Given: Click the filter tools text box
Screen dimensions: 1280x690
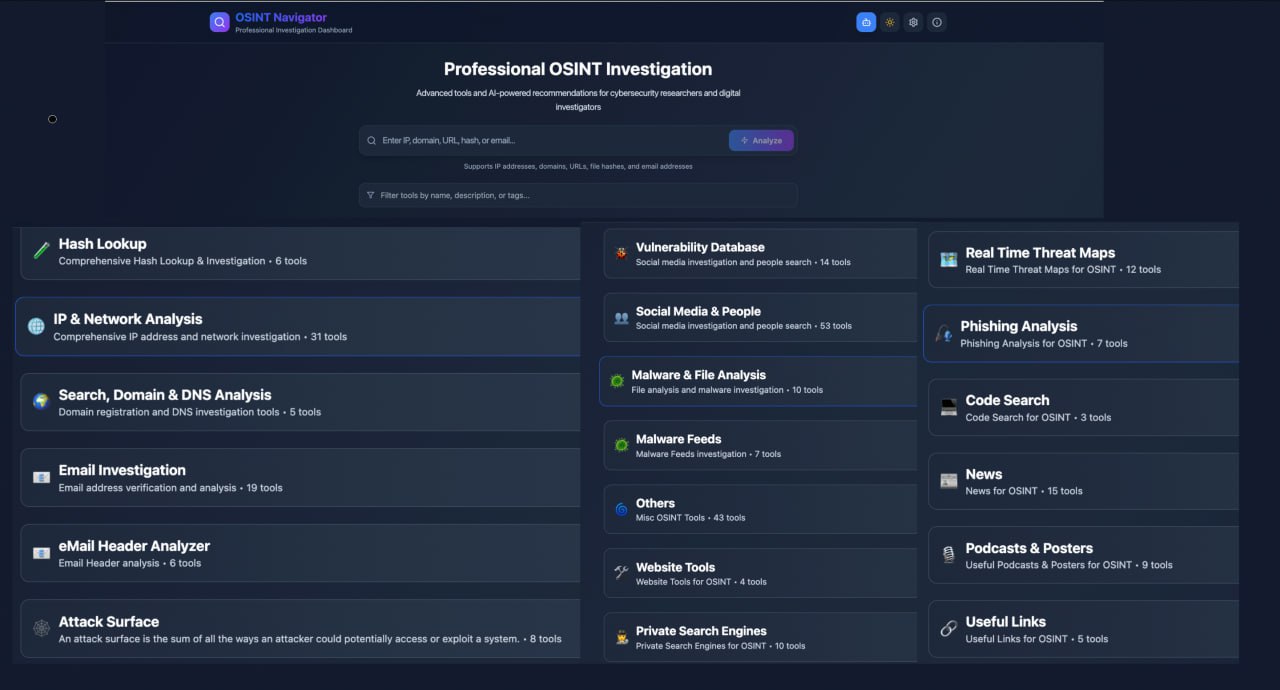Looking at the screenshot, I should tap(580, 195).
